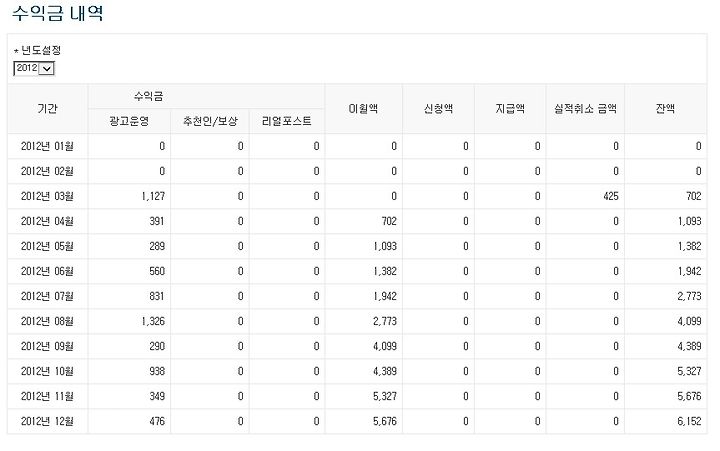Viewport: 720px width, 451px height.
Task: Click the 2012년 09월 row label
Action: pyautogui.click(x=47, y=346)
